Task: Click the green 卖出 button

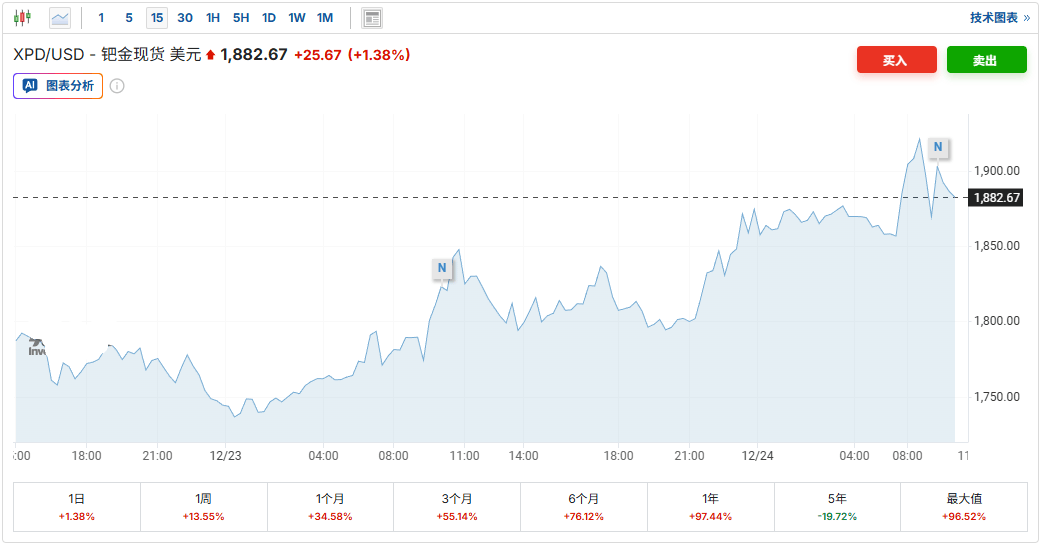Action: pyautogui.click(x=986, y=60)
